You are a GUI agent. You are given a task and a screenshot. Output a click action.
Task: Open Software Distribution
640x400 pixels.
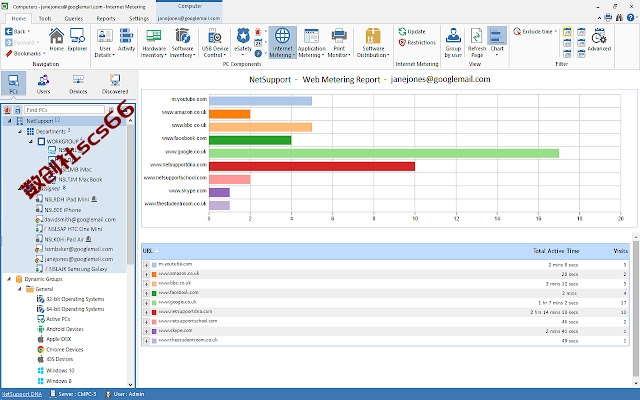coord(373,43)
